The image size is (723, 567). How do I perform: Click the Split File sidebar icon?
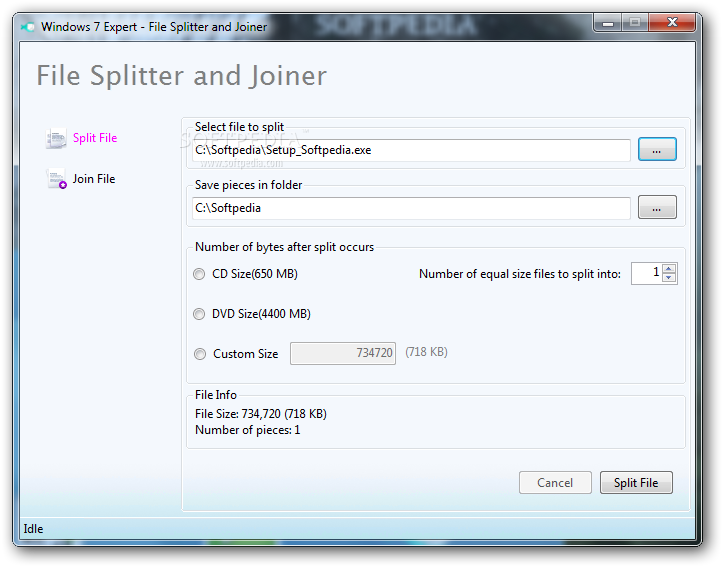pyautogui.click(x=56, y=138)
